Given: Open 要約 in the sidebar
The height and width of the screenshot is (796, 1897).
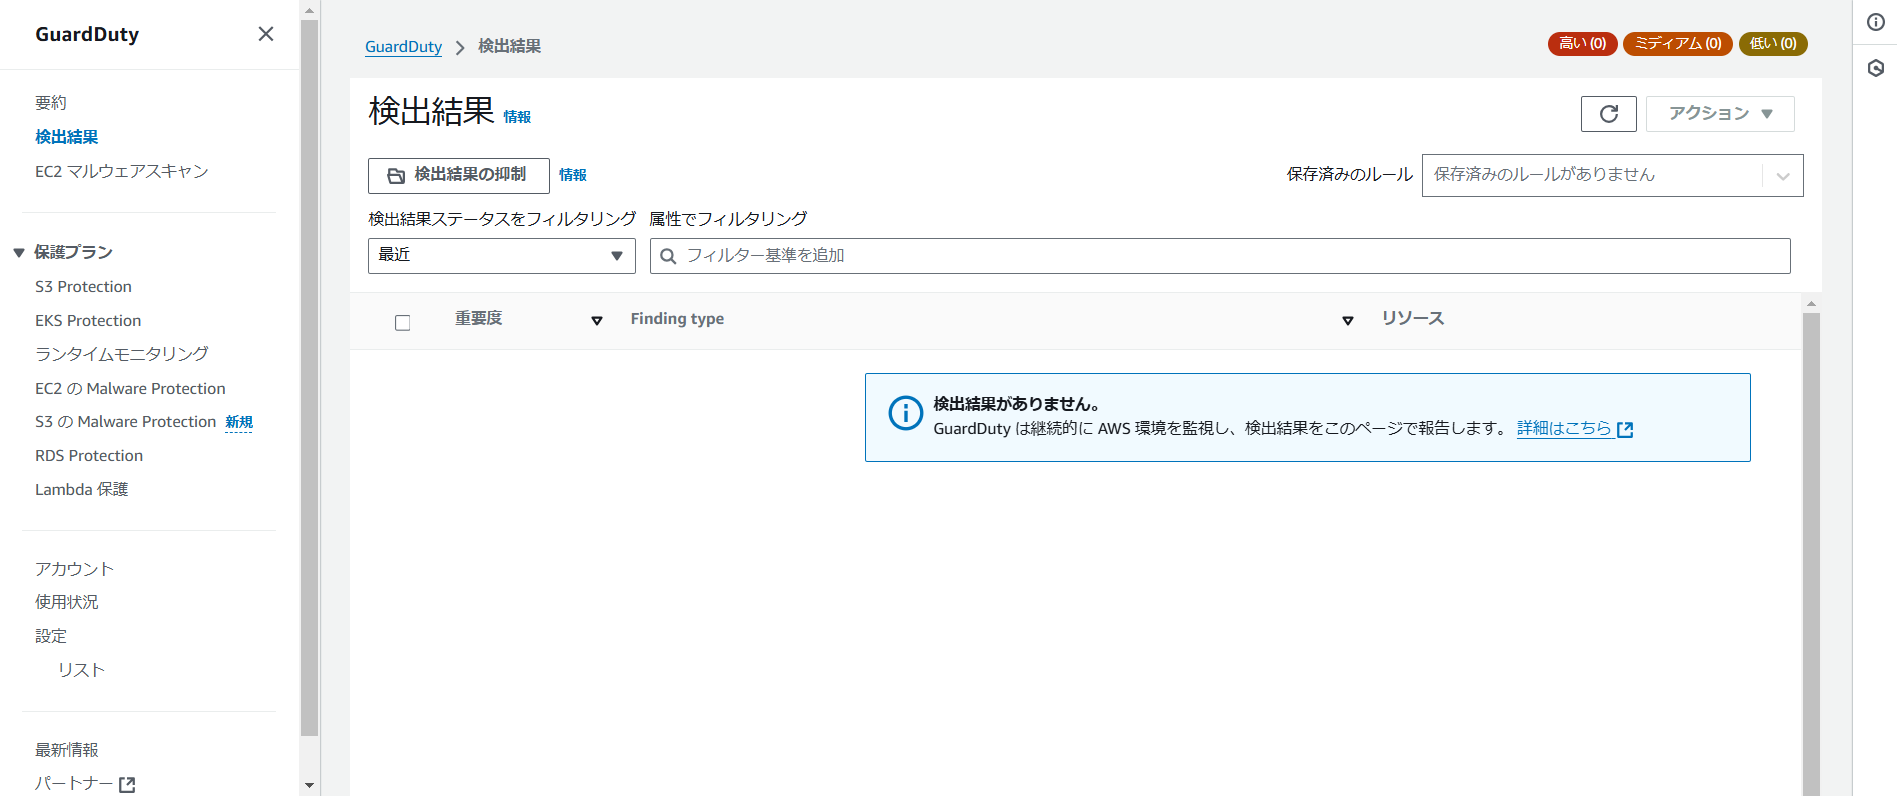Looking at the screenshot, I should pyautogui.click(x=51, y=103).
